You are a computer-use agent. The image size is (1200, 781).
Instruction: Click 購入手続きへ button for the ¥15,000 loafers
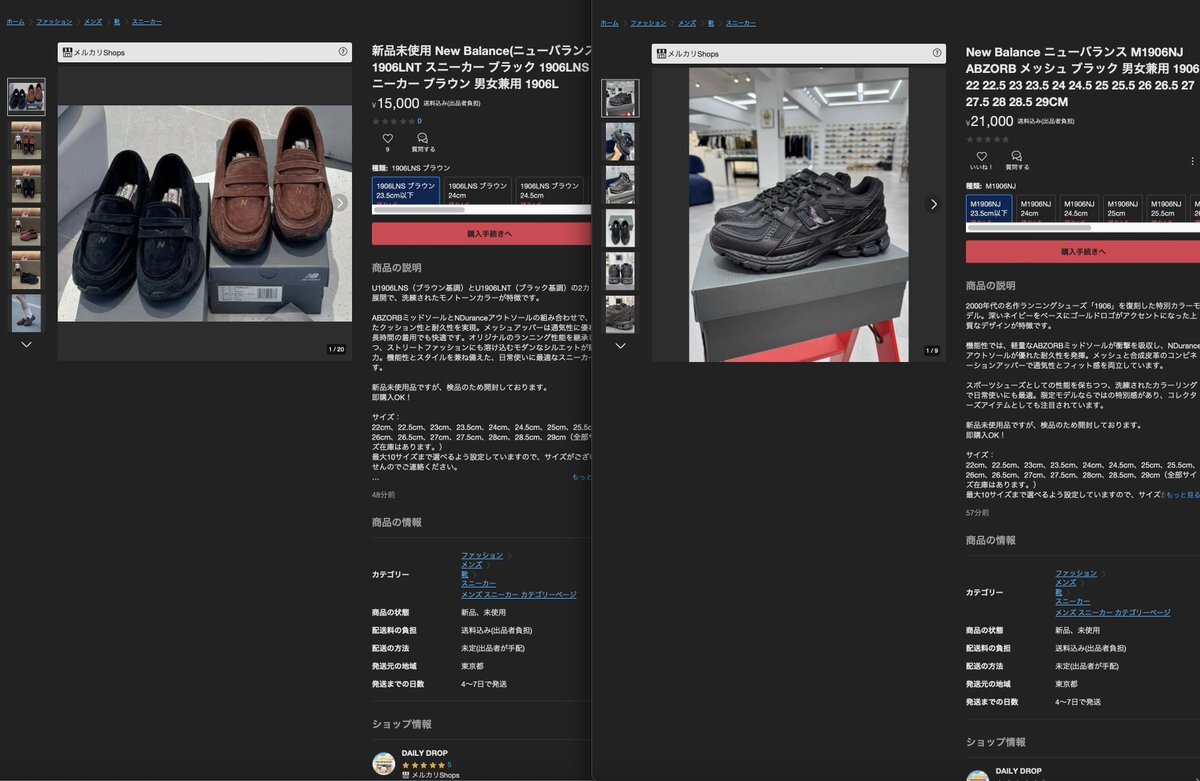pyautogui.click(x=482, y=234)
